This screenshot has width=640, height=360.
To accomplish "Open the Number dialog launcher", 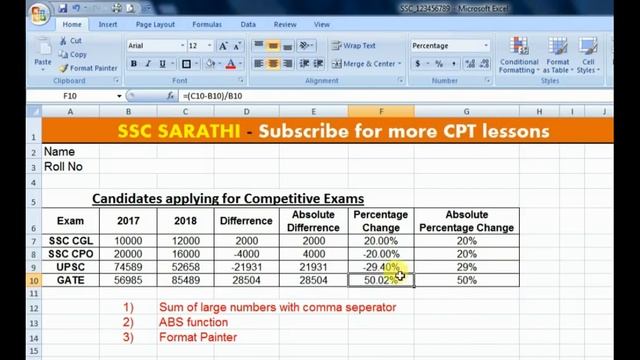I will coord(487,81).
